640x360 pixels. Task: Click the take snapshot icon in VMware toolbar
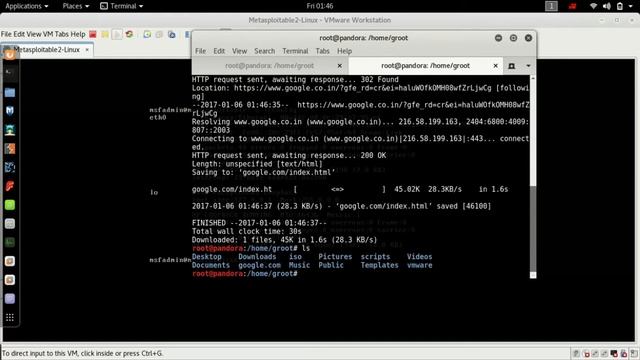point(147,34)
